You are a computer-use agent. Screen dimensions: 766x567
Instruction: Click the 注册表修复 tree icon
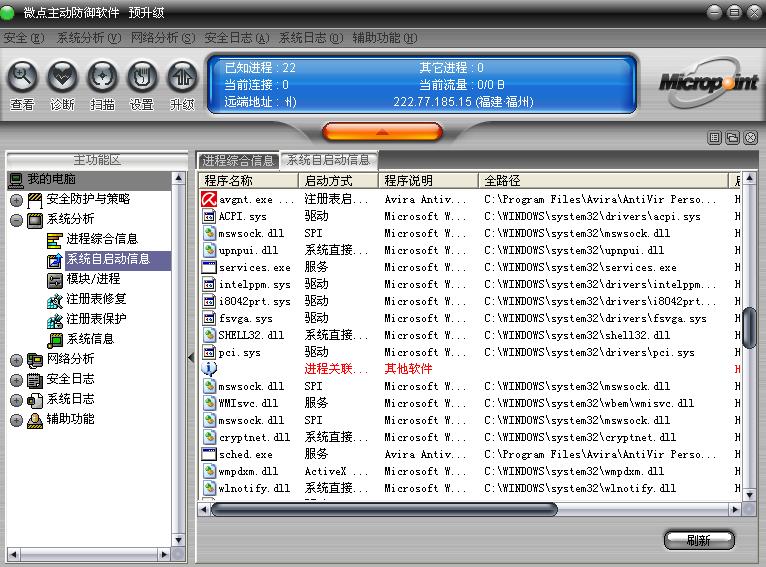(55, 300)
